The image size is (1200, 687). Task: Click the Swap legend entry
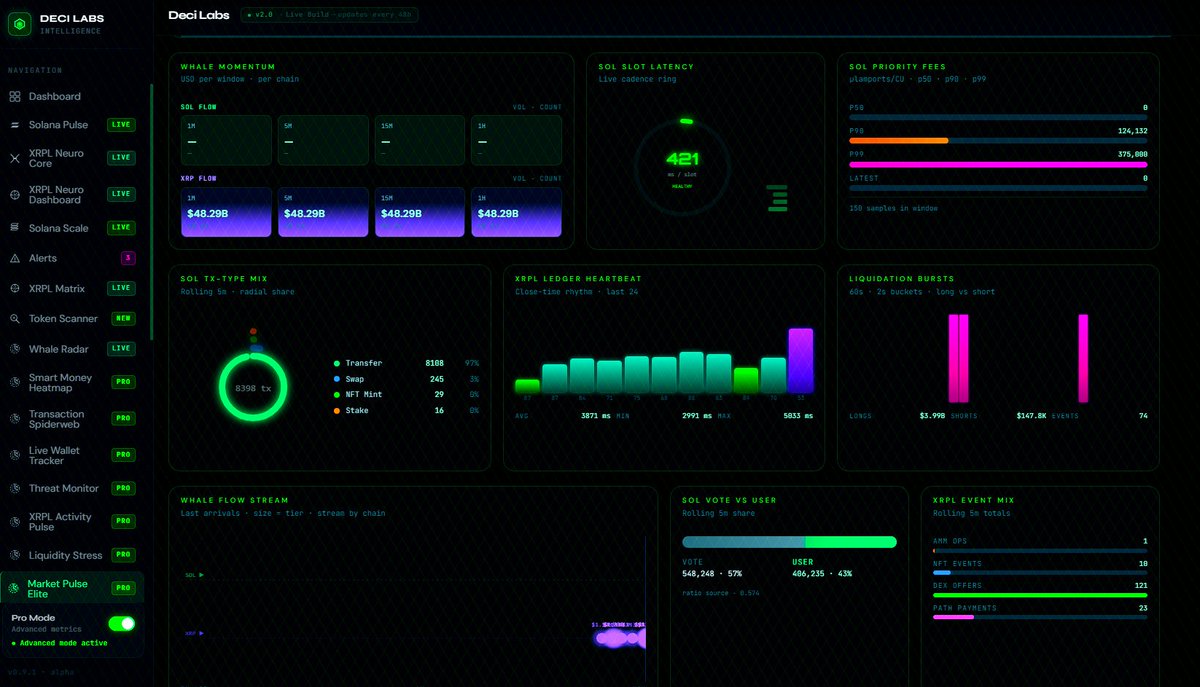pos(407,379)
